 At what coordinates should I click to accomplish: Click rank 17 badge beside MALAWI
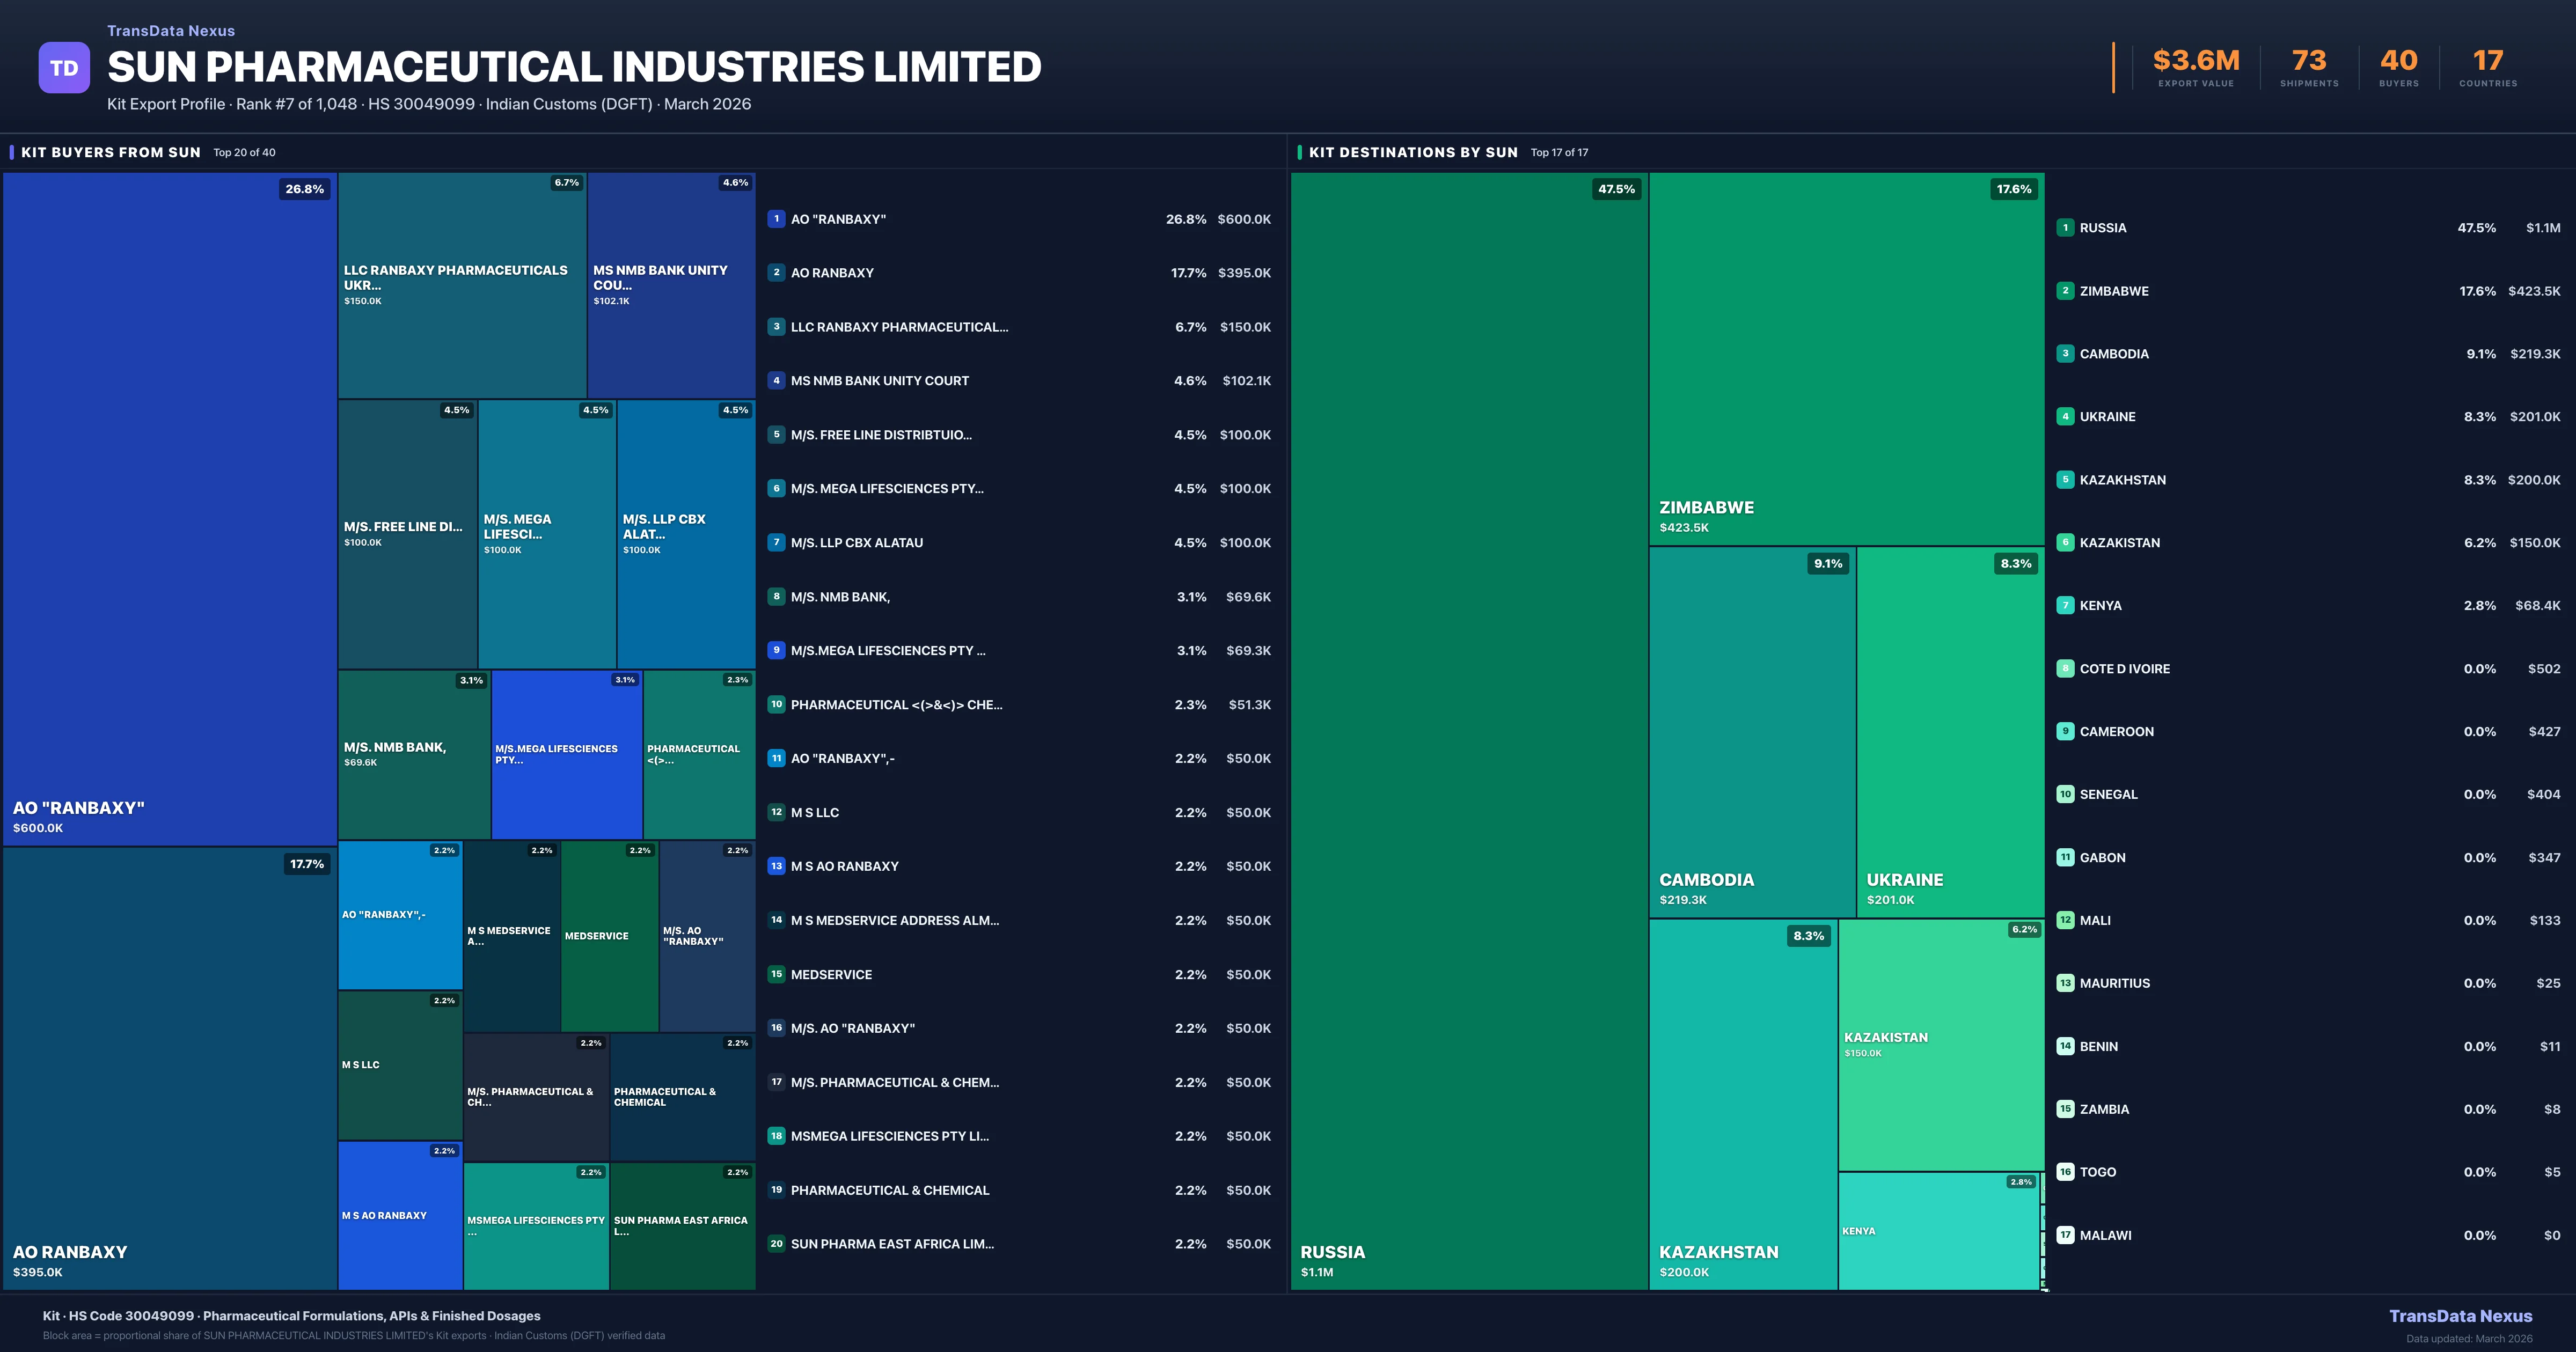pos(2065,1235)
